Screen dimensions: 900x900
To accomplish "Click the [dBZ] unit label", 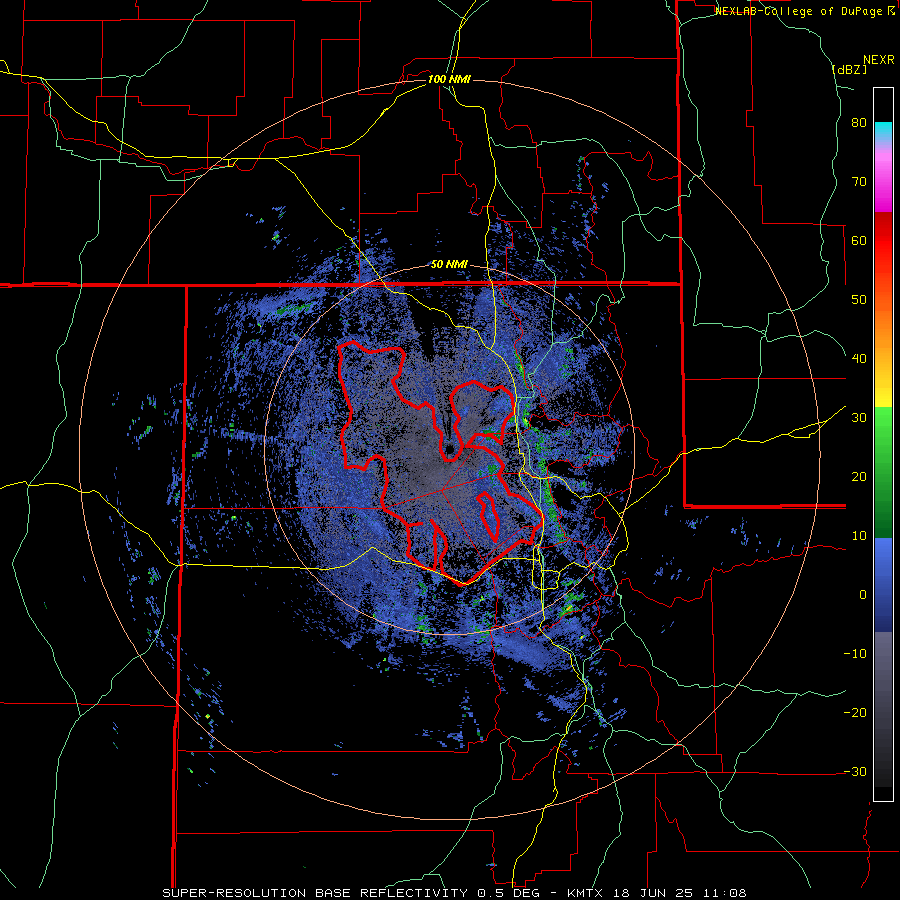I will [x=849, y=69].
